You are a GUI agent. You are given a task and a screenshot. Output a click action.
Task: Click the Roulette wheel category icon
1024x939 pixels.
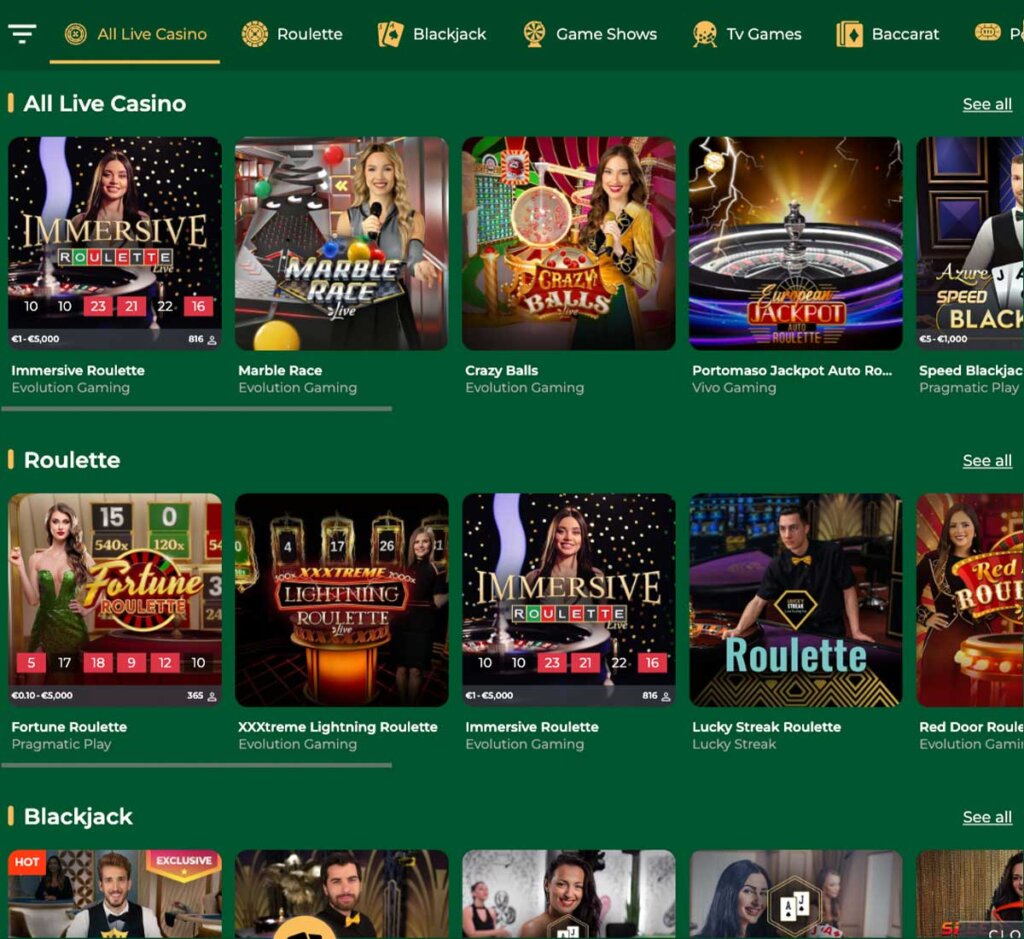pos(255,34)
